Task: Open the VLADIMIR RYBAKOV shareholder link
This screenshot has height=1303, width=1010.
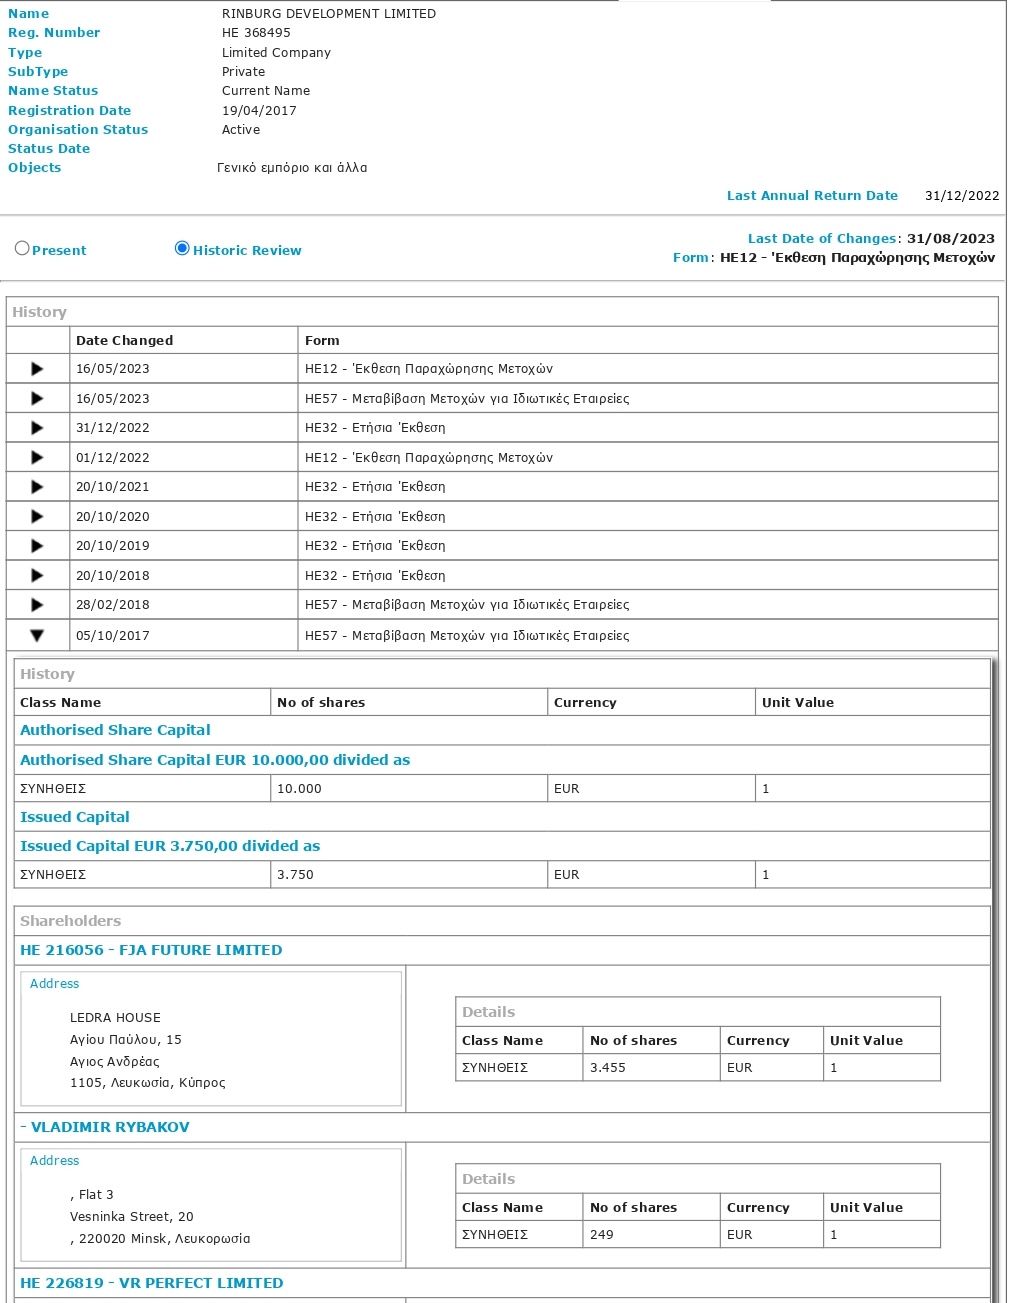Action: [105, 1127]
